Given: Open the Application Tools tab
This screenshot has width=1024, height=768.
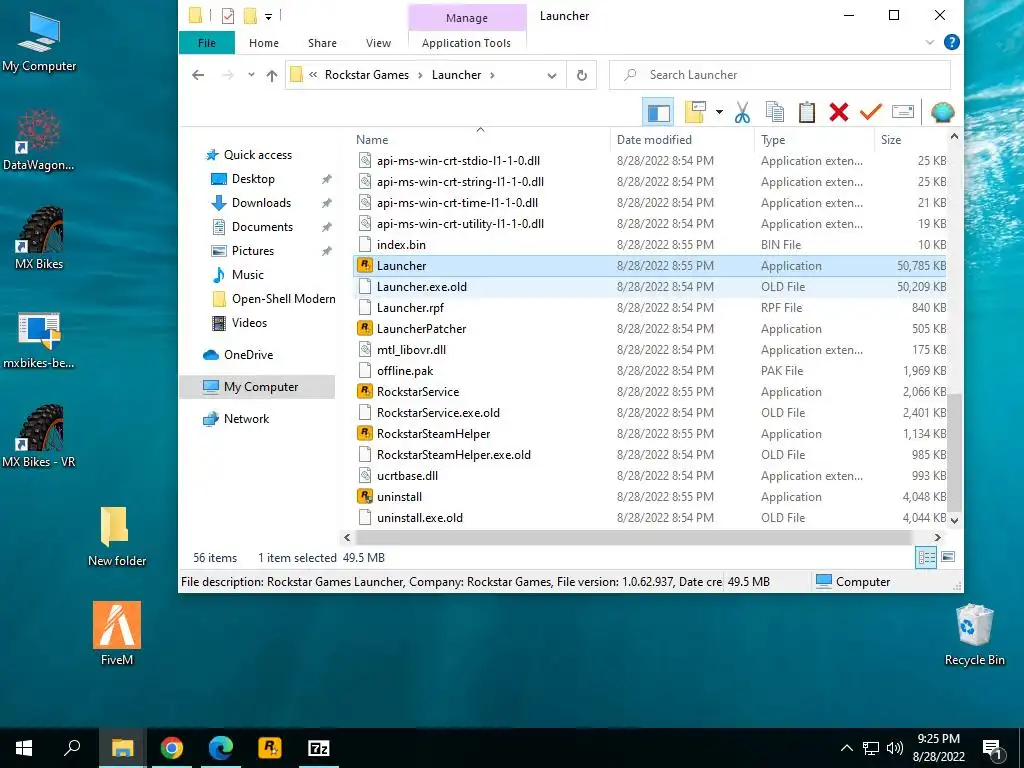Looking at the screenshot, I should click(466, 43).
